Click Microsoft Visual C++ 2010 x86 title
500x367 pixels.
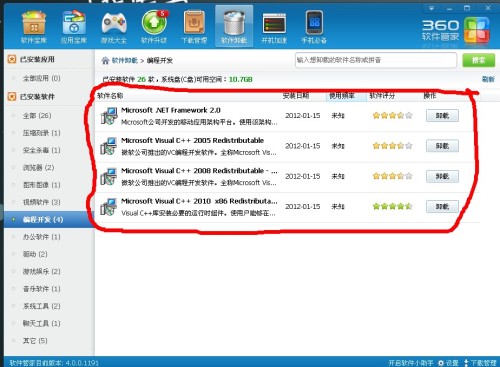point(199,201)
